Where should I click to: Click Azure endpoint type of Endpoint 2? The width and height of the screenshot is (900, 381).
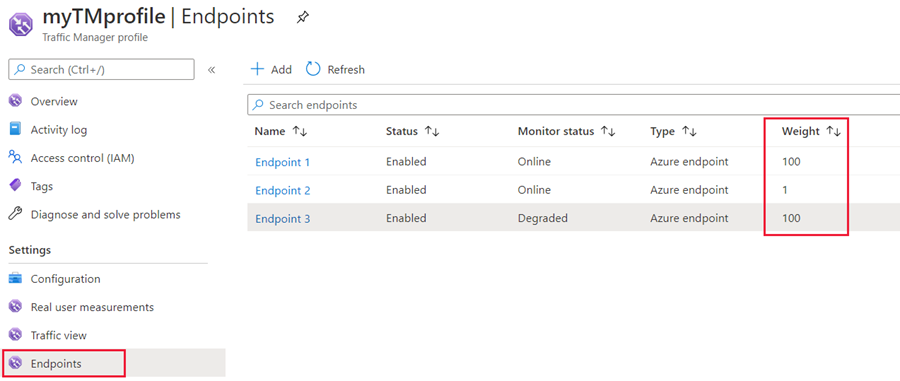point(689,190)
